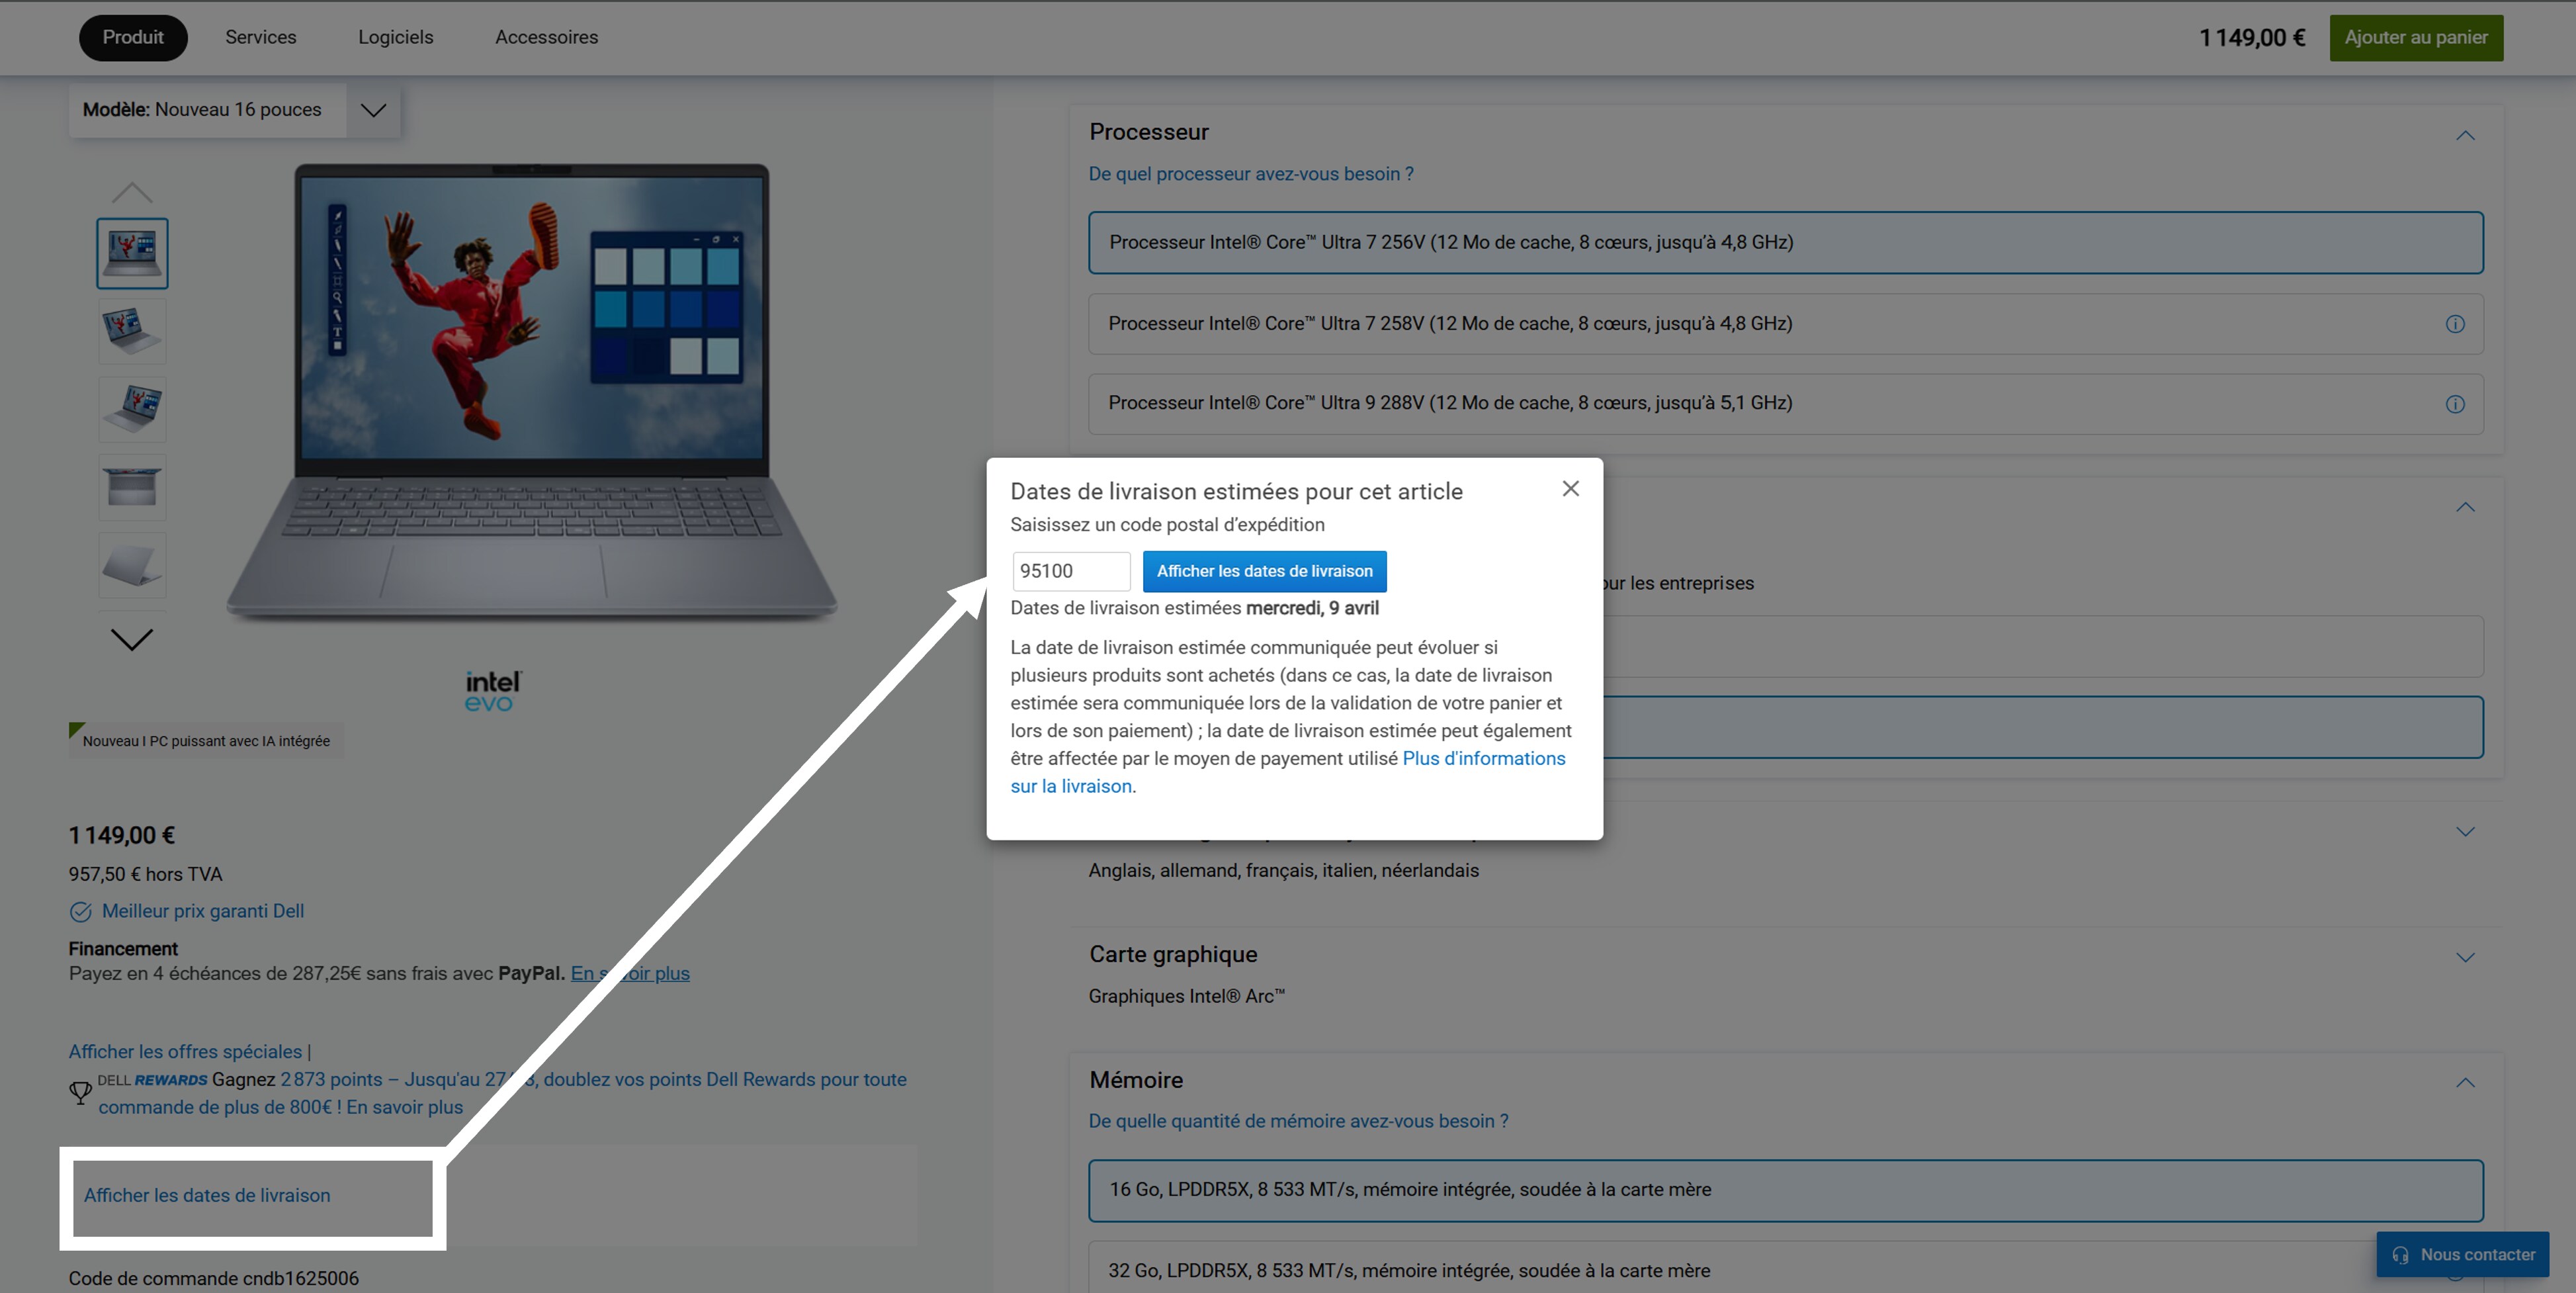Click the Intel Evo logo
2576x1293 pixels.
pos(493,689)
